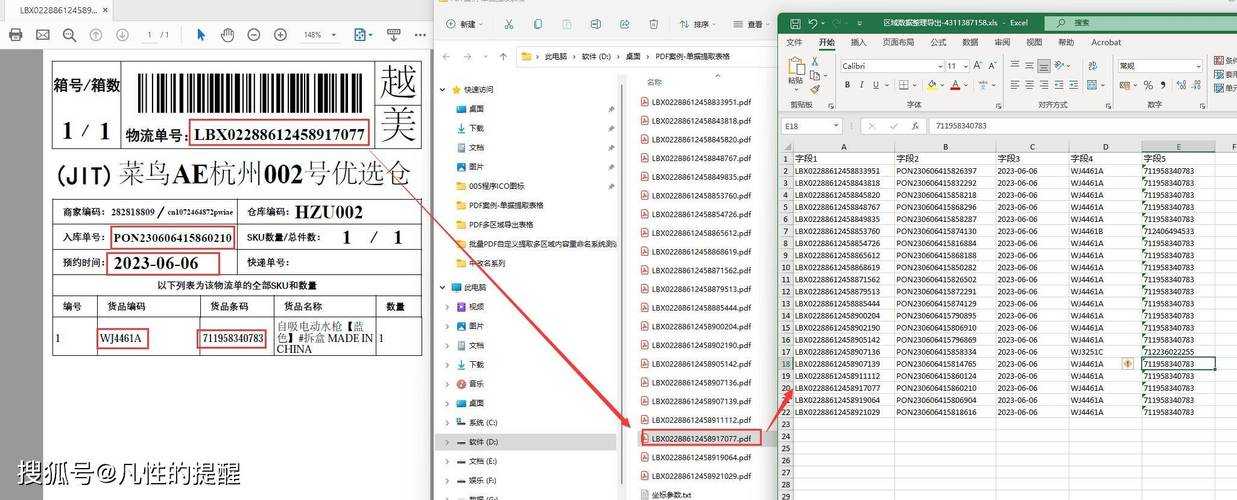Collapse 快速访问 tree section

pos(443,90)
